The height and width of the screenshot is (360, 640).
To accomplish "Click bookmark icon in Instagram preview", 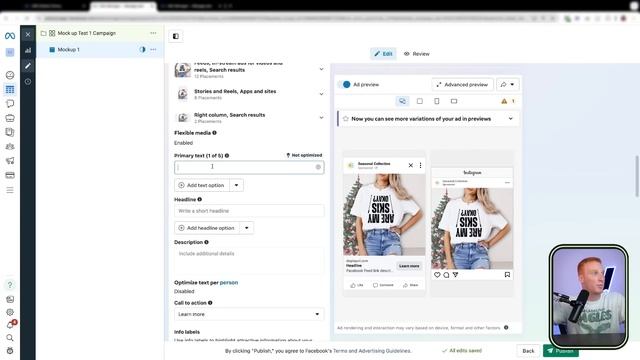I will pyautogui.click(x=507, y=275).
